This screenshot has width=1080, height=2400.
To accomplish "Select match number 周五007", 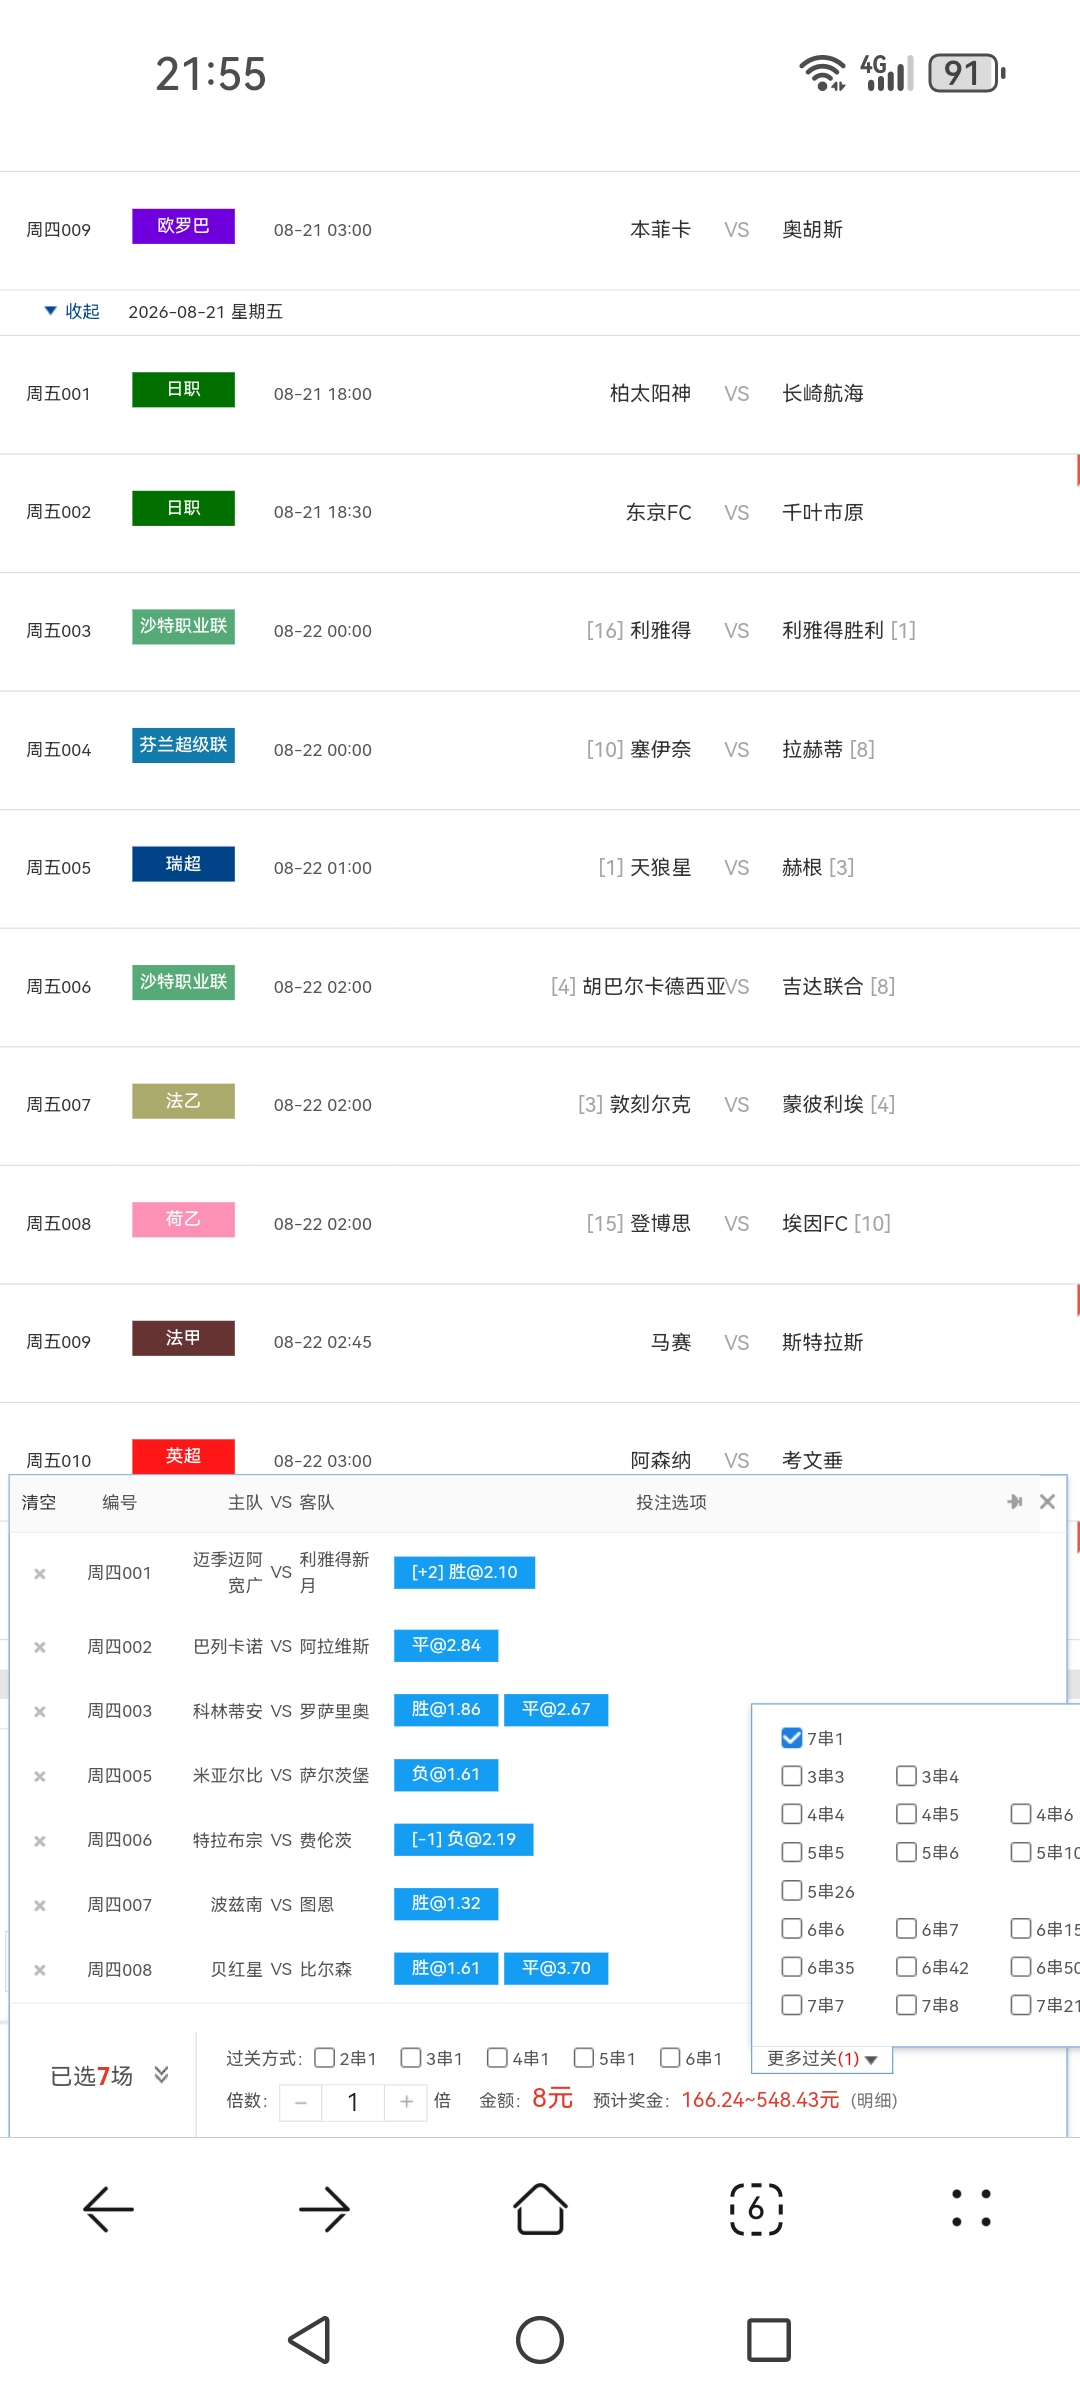I will pyautogui.click(x=58, y=1105).
